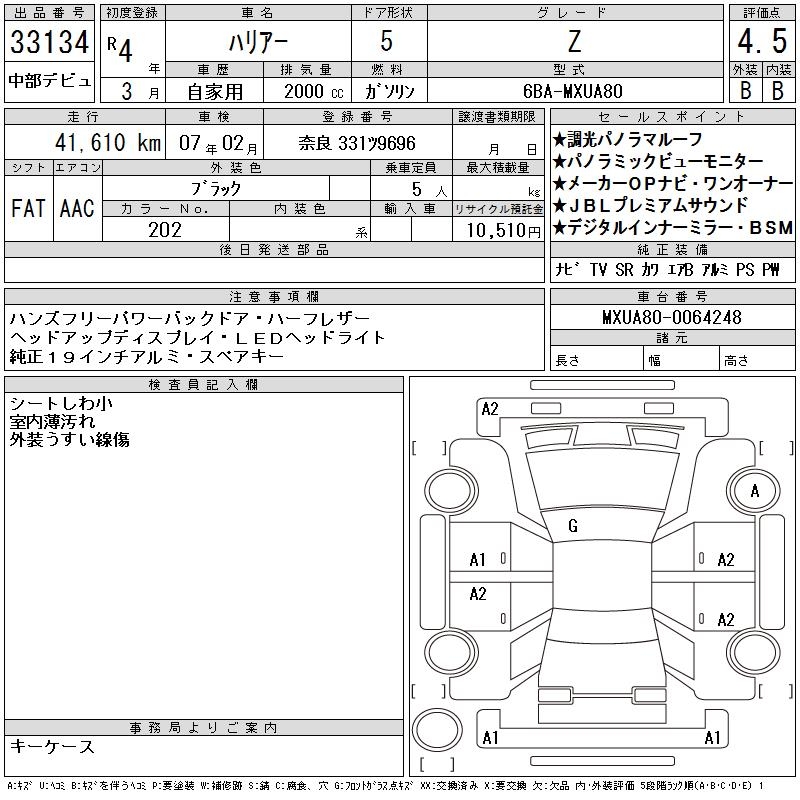Select vehicle history 自家用
The width and height of the screenshot is (800, 800).
coord(215,92)
